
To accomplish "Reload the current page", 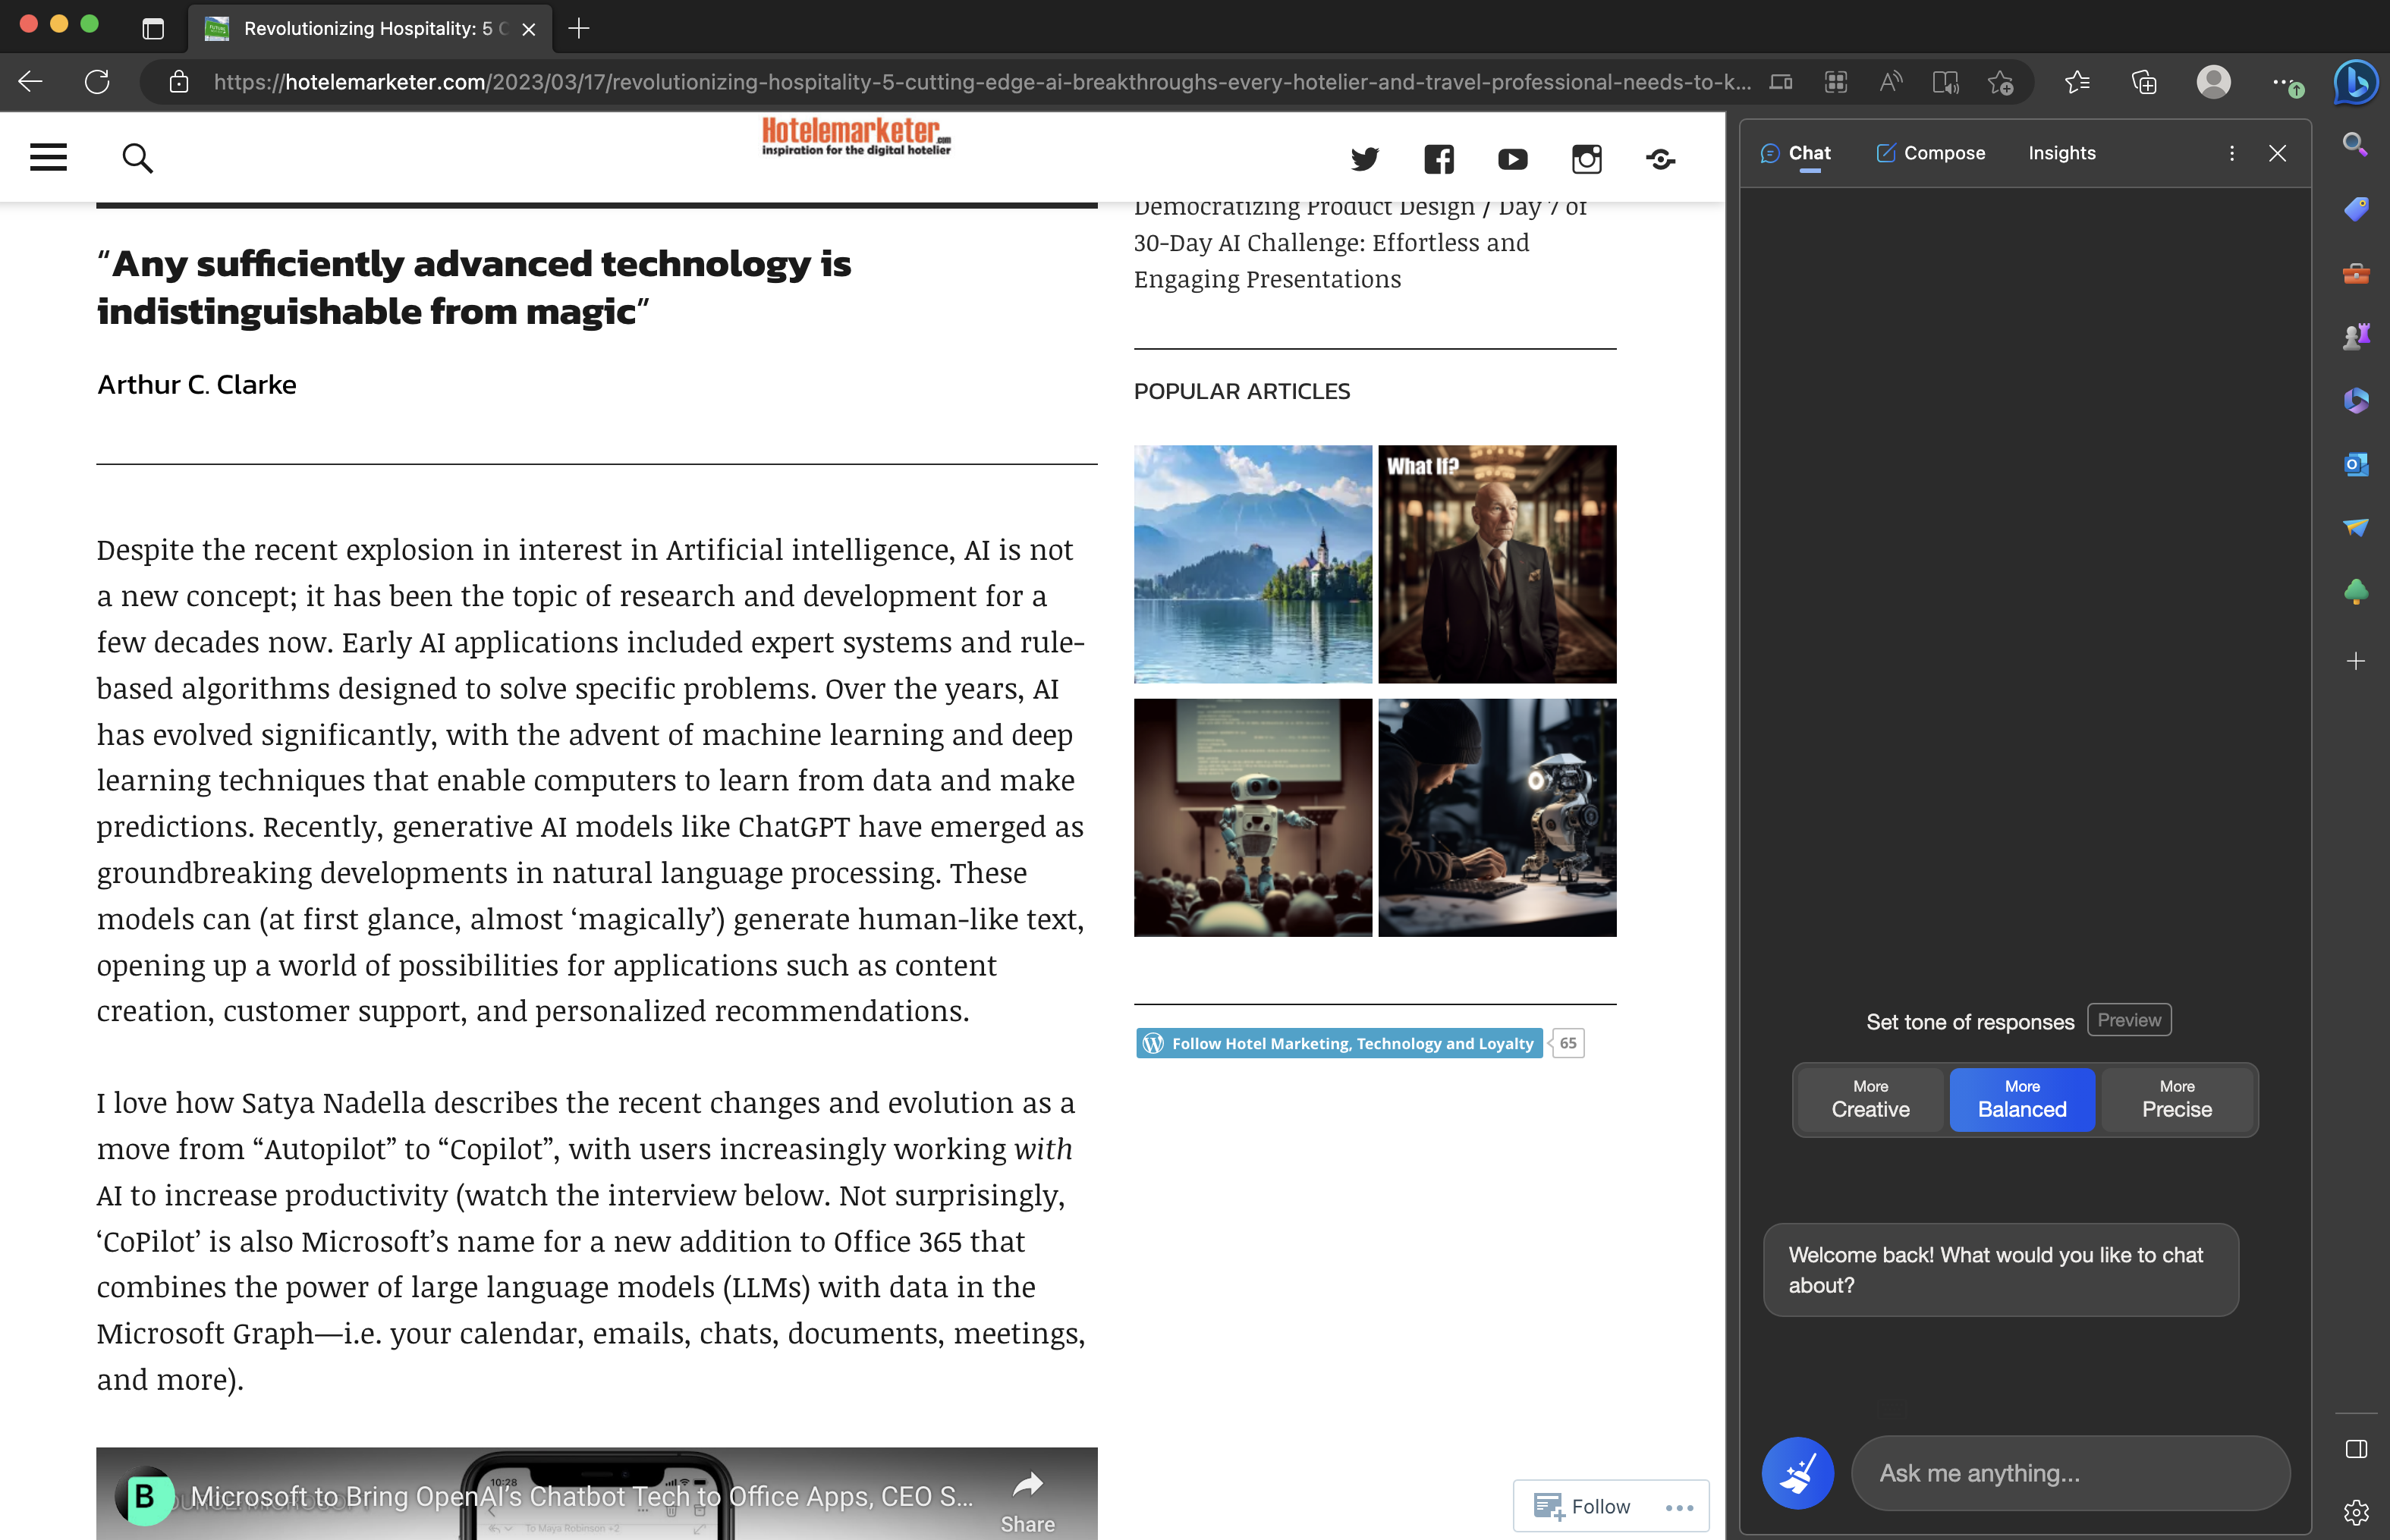I will (97, 82).
